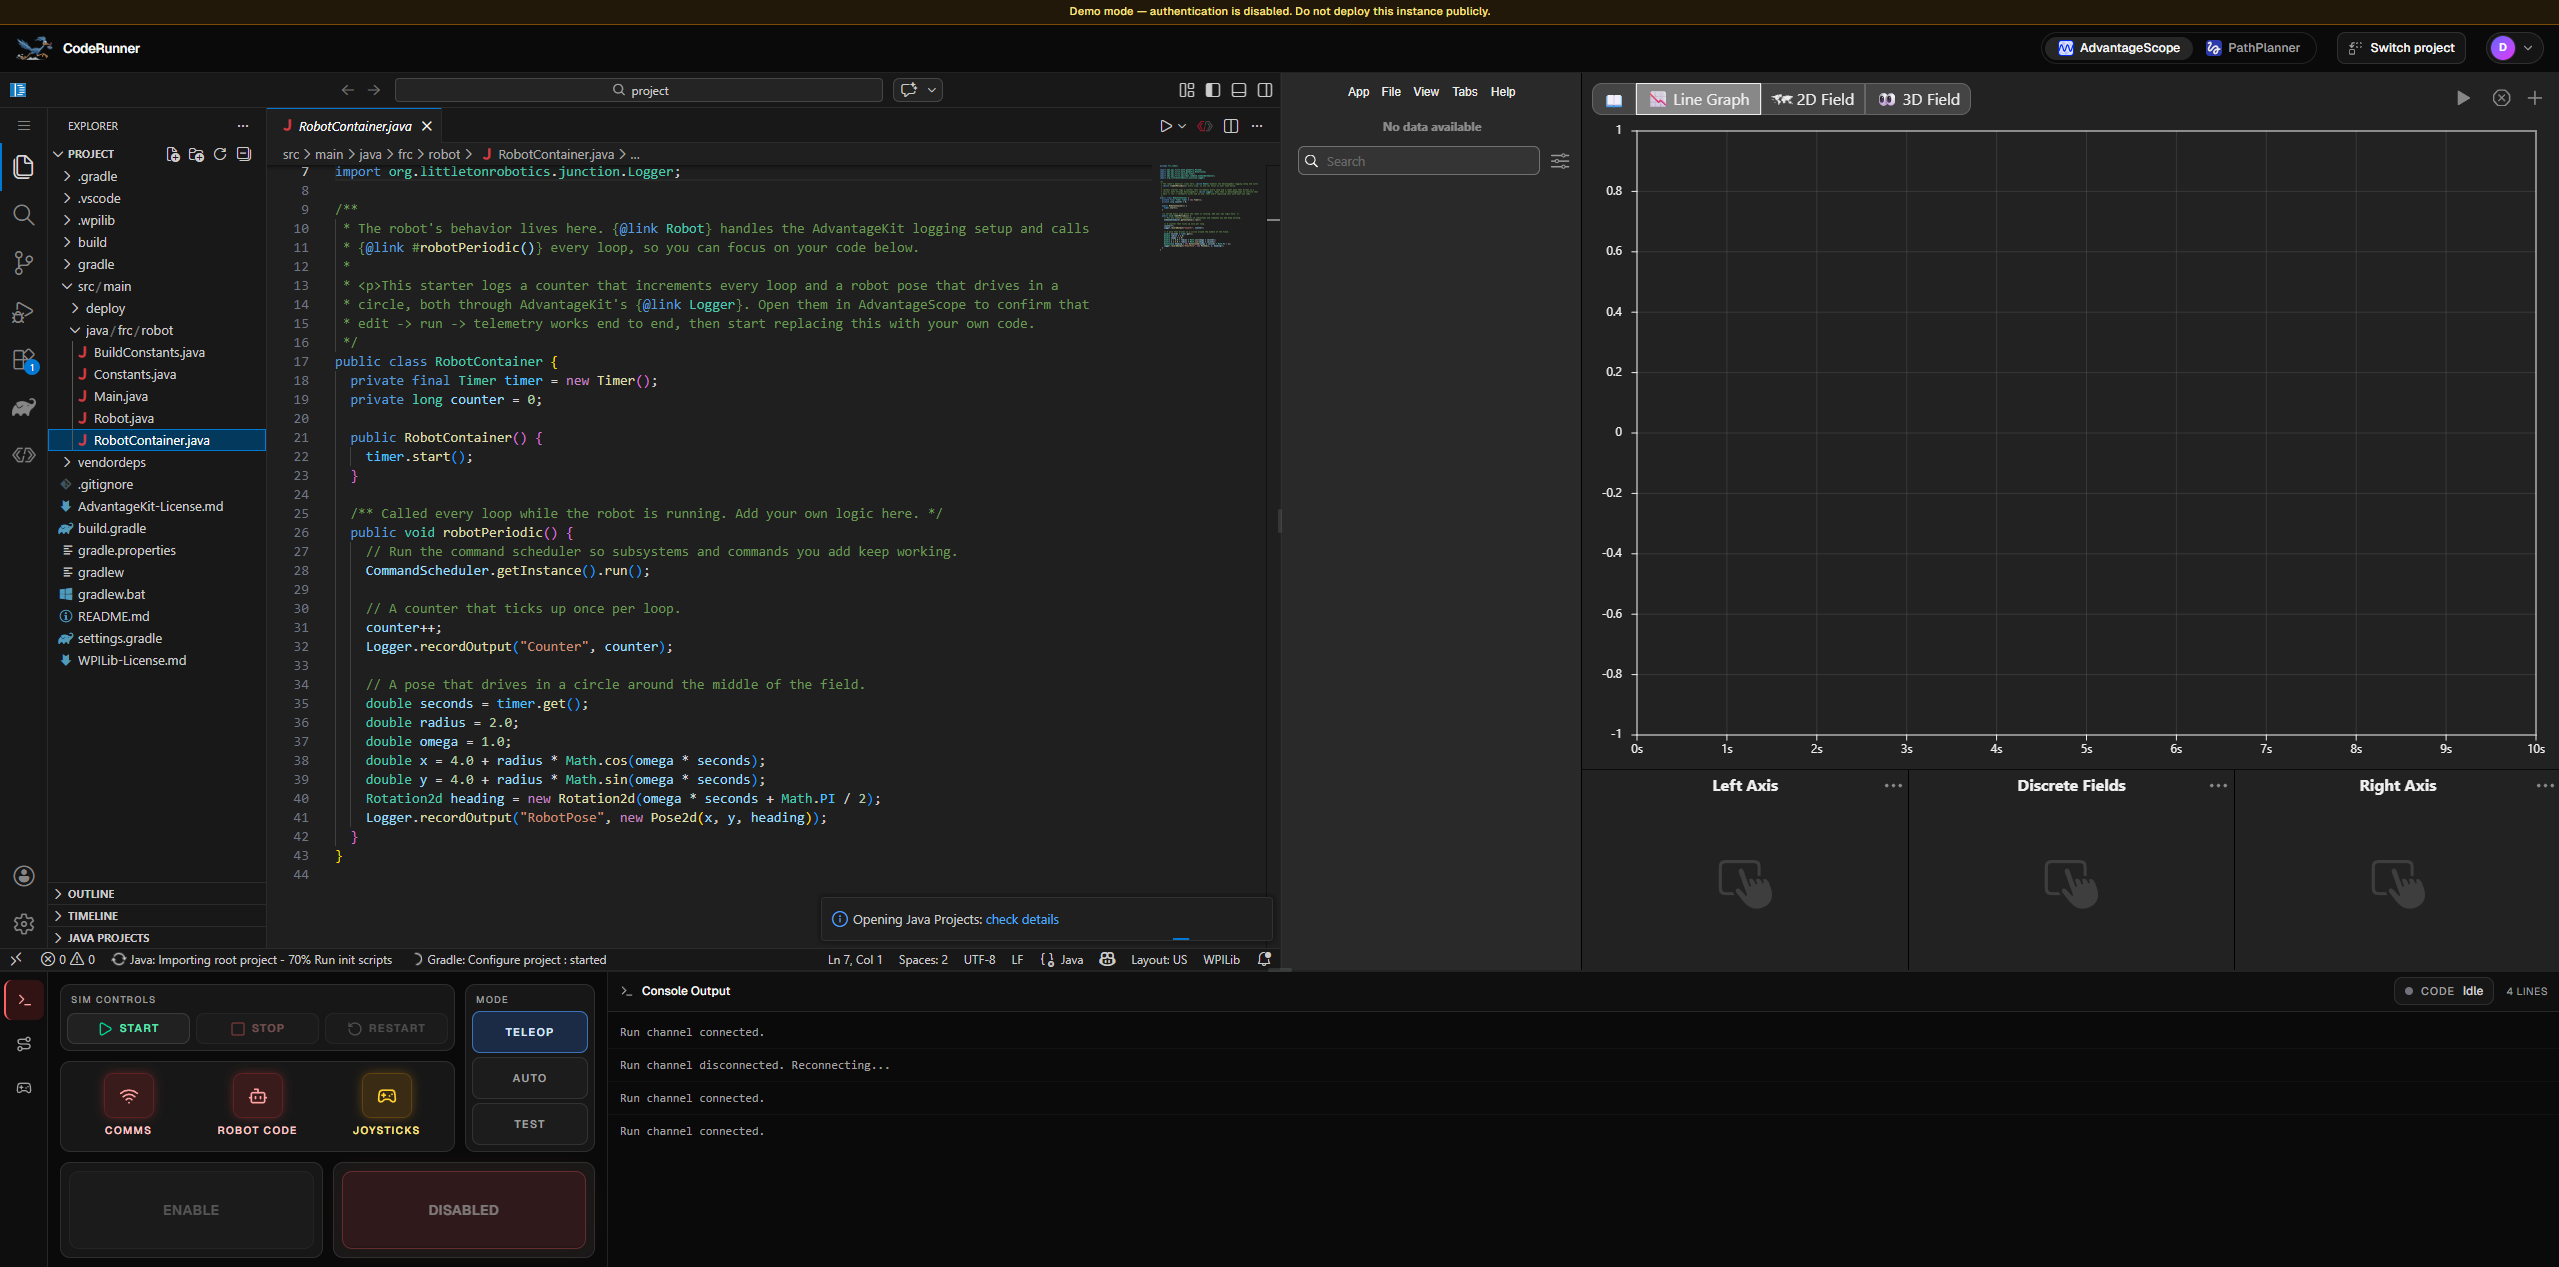Toggle Primary Side Bar visibility

[1213, 90]
